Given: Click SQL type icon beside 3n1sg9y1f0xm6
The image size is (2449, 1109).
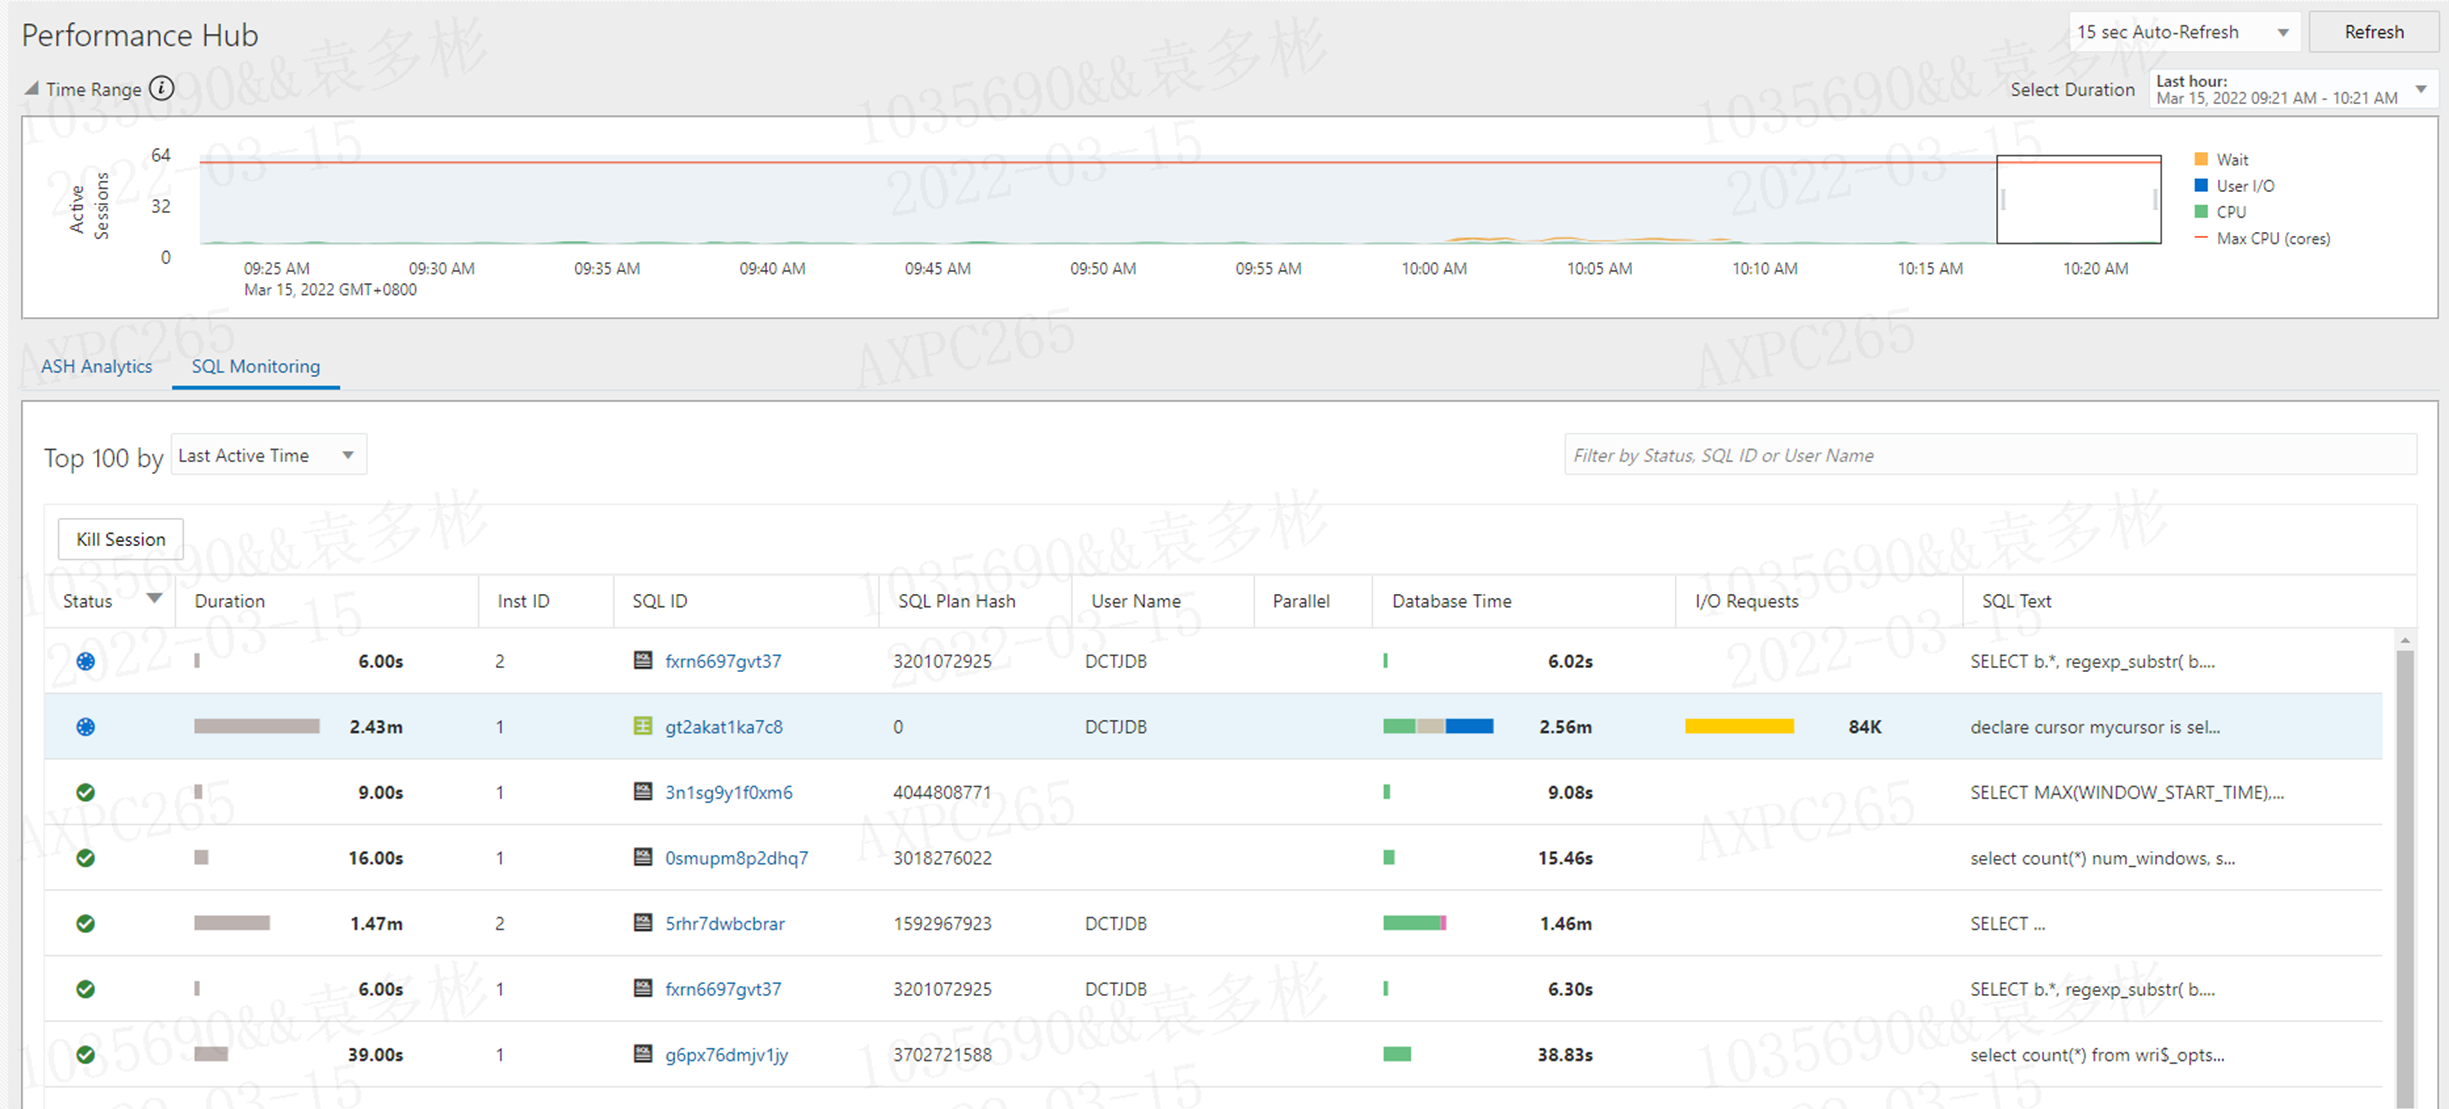Looking at the screenshot, I should [643, 791].
